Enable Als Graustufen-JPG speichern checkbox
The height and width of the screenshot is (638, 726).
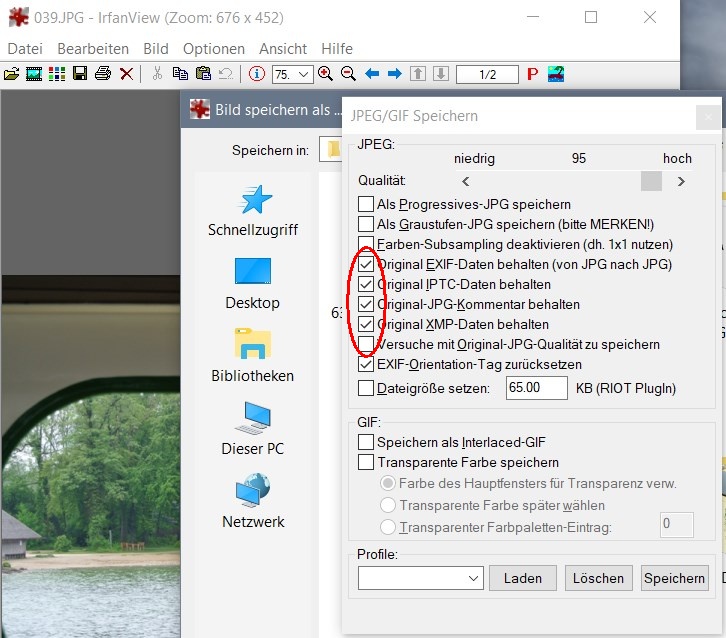(366, 224)
